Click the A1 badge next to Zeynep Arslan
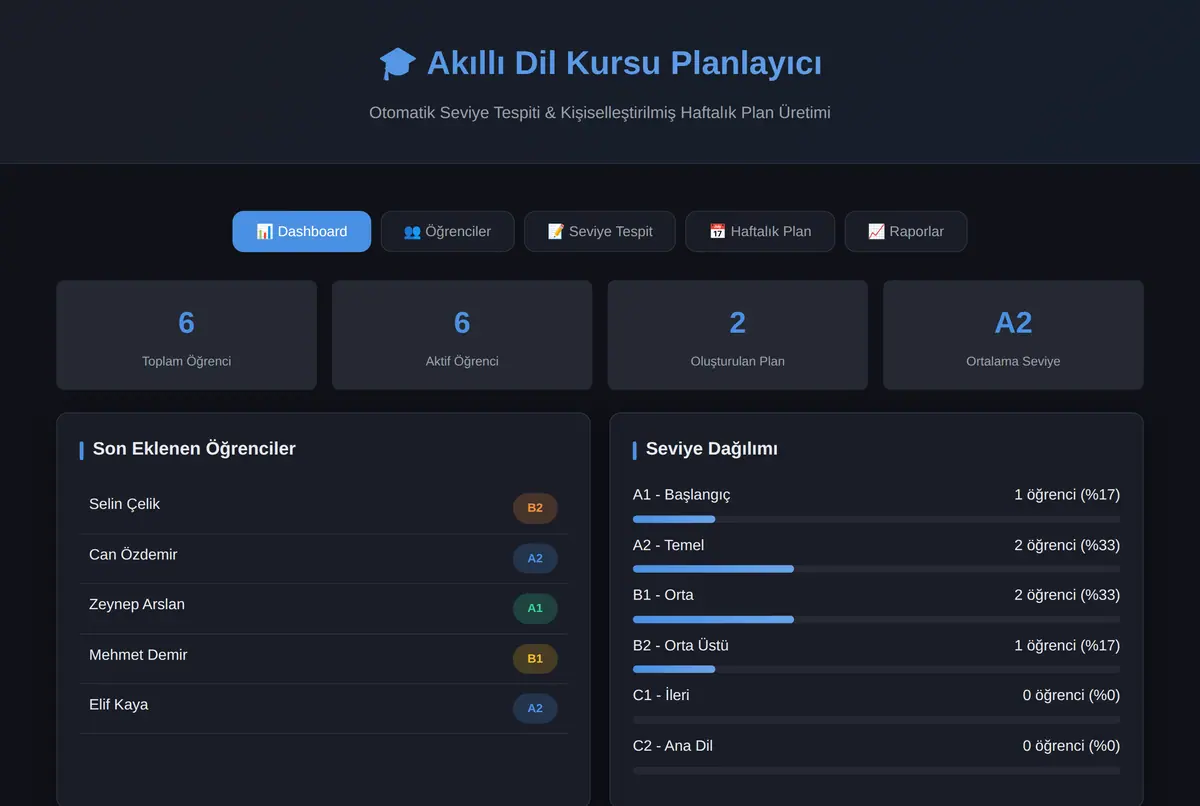This screenshot has height=806, width=1200. 535,608
